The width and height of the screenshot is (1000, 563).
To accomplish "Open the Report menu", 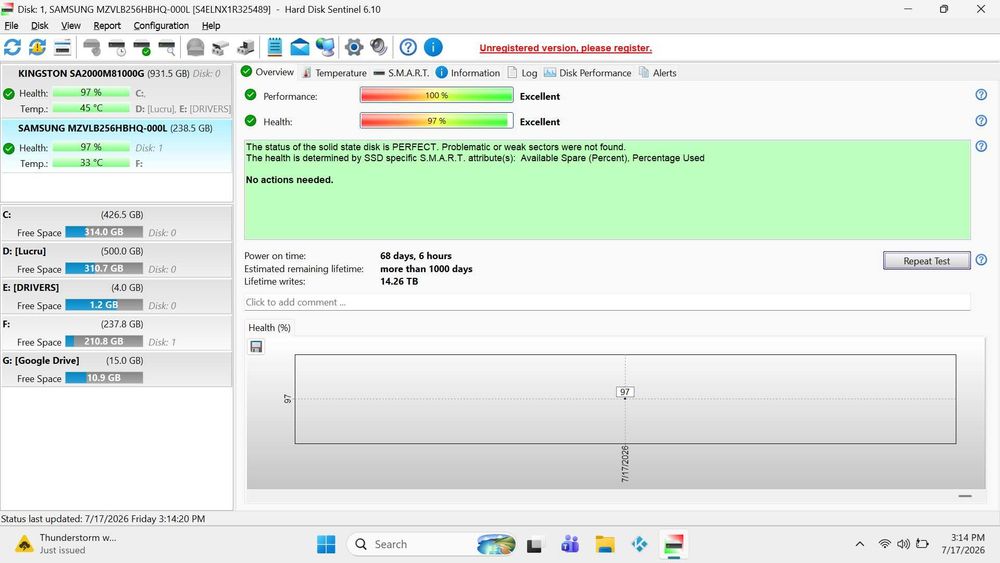I will pos(107,26).
